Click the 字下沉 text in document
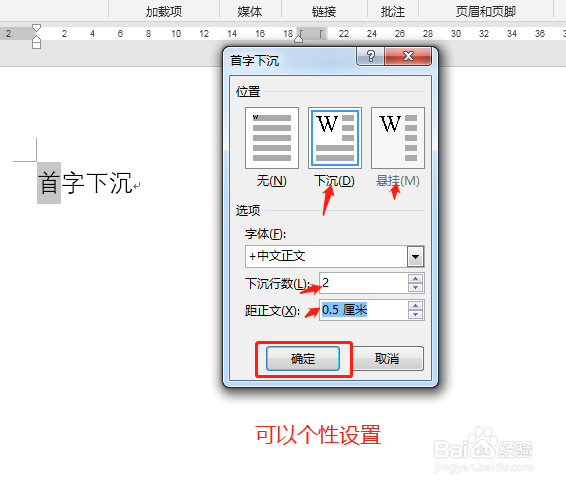Screen dimensions: 566x487 [x=97, y=183]
